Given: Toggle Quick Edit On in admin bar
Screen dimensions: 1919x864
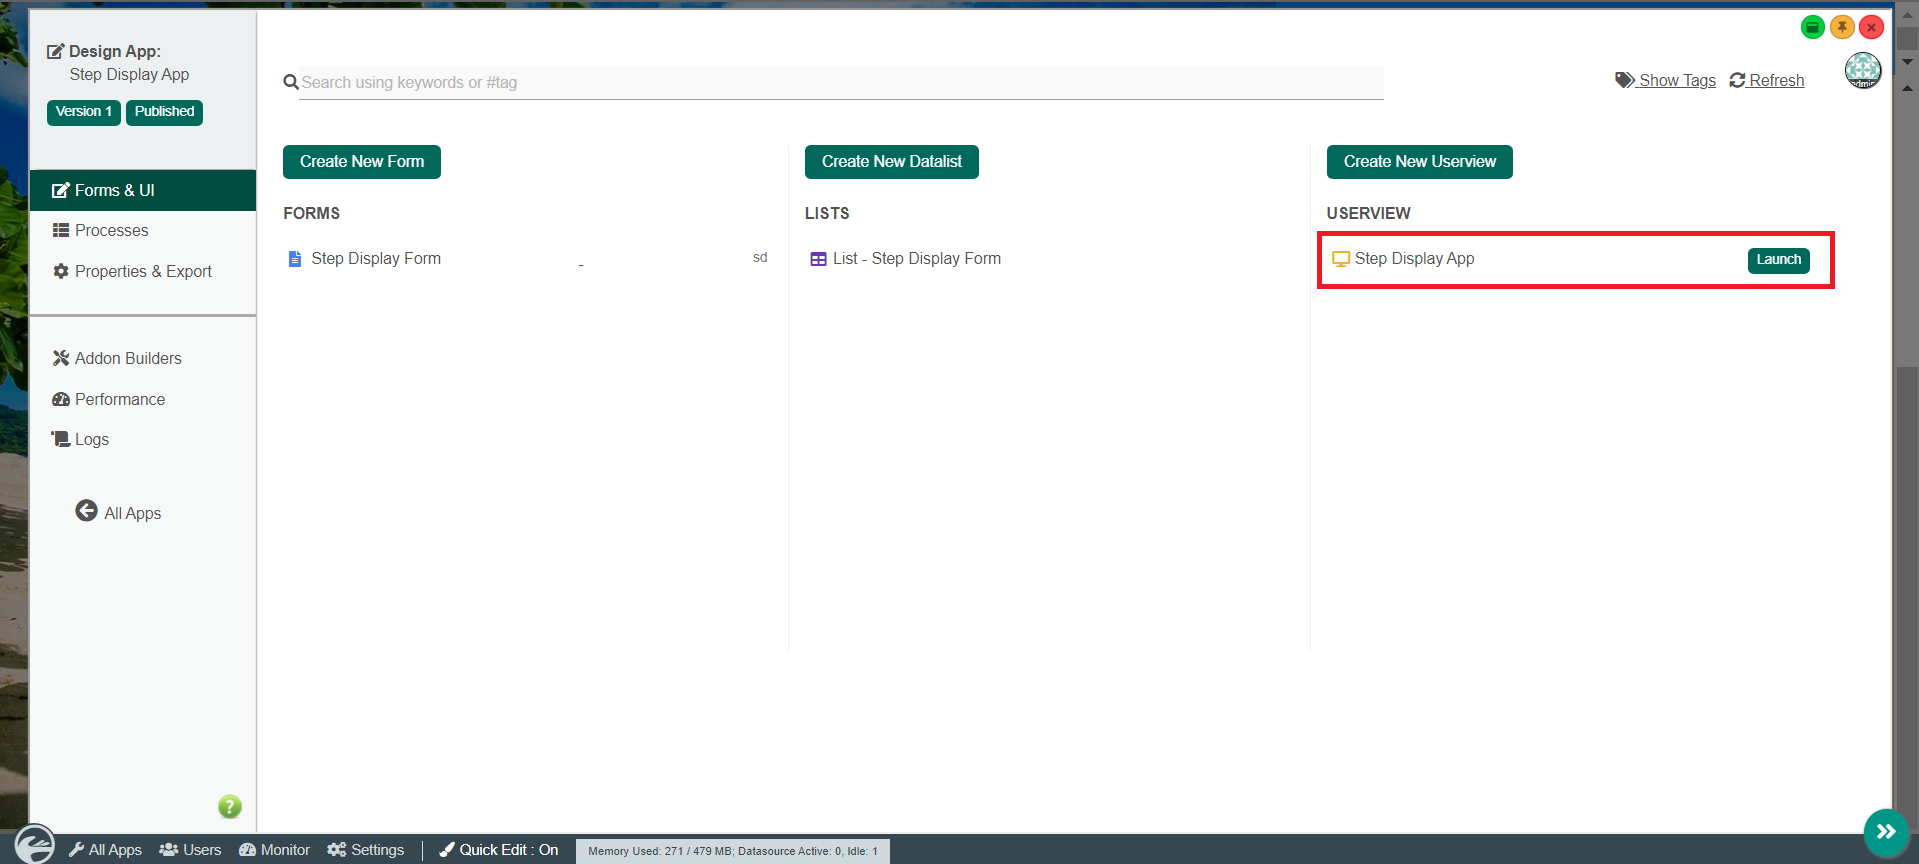Looking at the screenshot, I should pos(499,850).
